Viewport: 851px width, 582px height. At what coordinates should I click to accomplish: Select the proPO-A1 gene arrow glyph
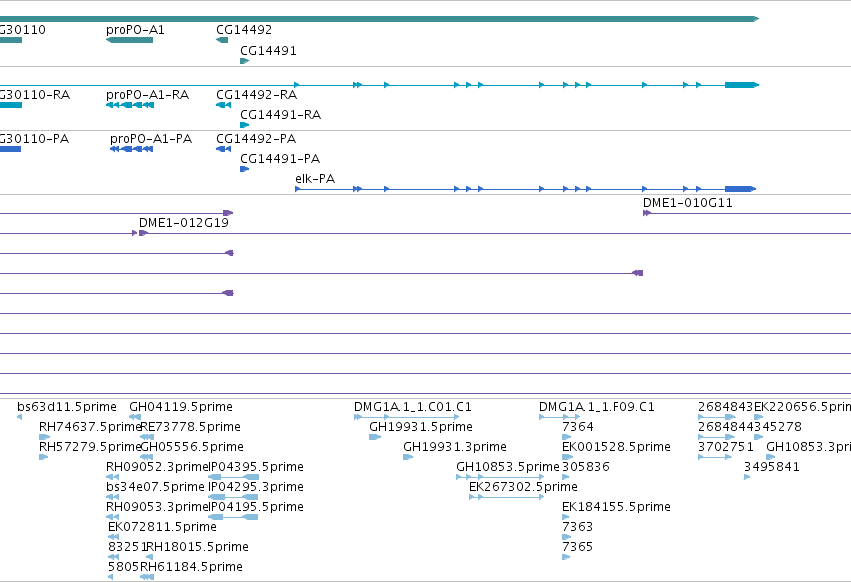[129, 40]
